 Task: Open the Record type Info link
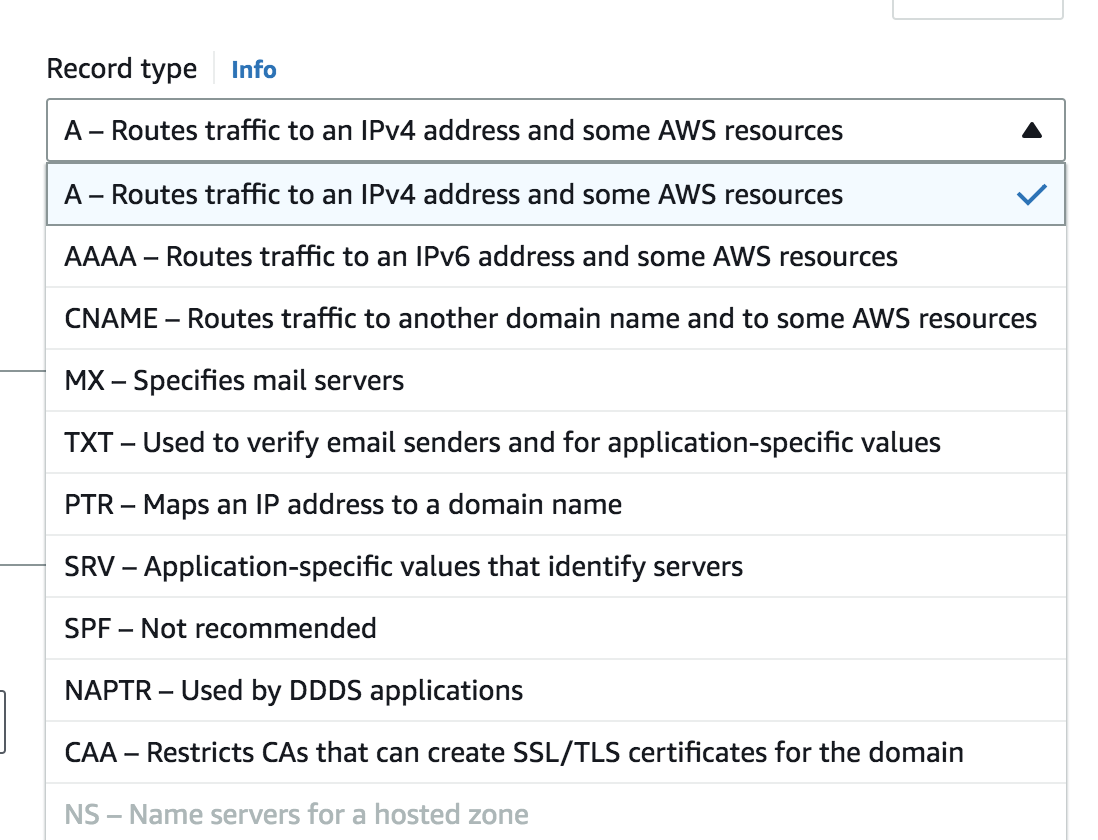253,69
